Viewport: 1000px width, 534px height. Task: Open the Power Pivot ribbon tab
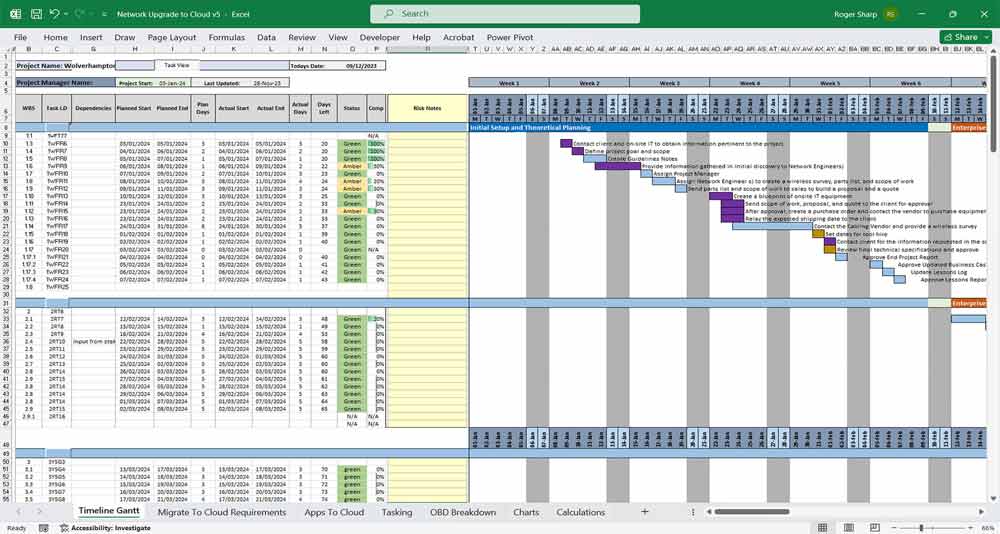point(510,38)
